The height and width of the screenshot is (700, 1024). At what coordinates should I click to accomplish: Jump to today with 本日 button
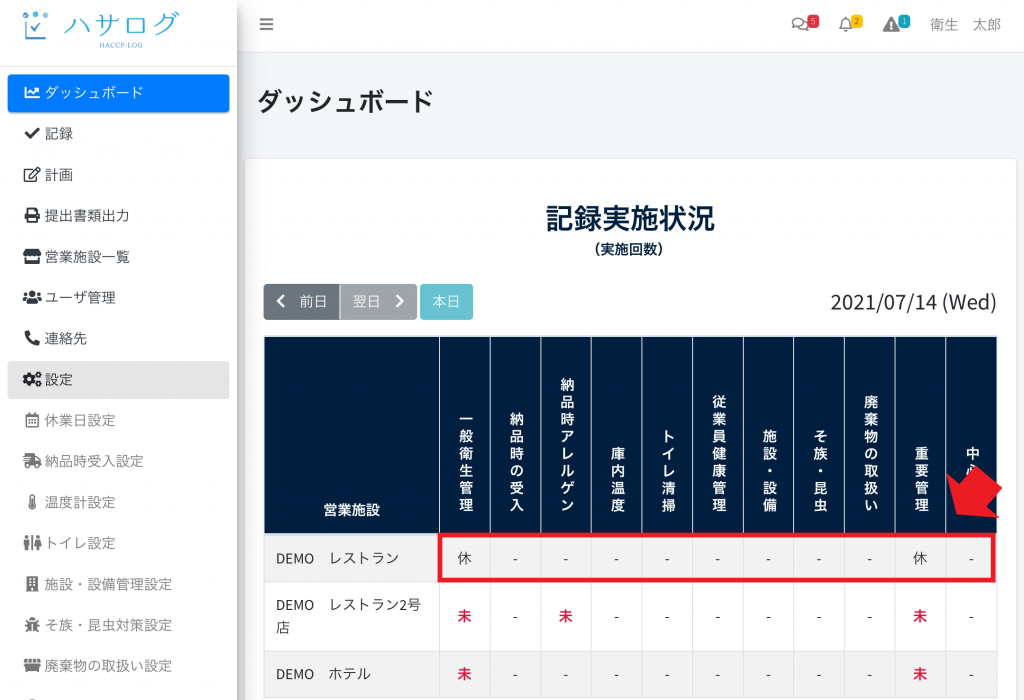[x=446, y=302]
